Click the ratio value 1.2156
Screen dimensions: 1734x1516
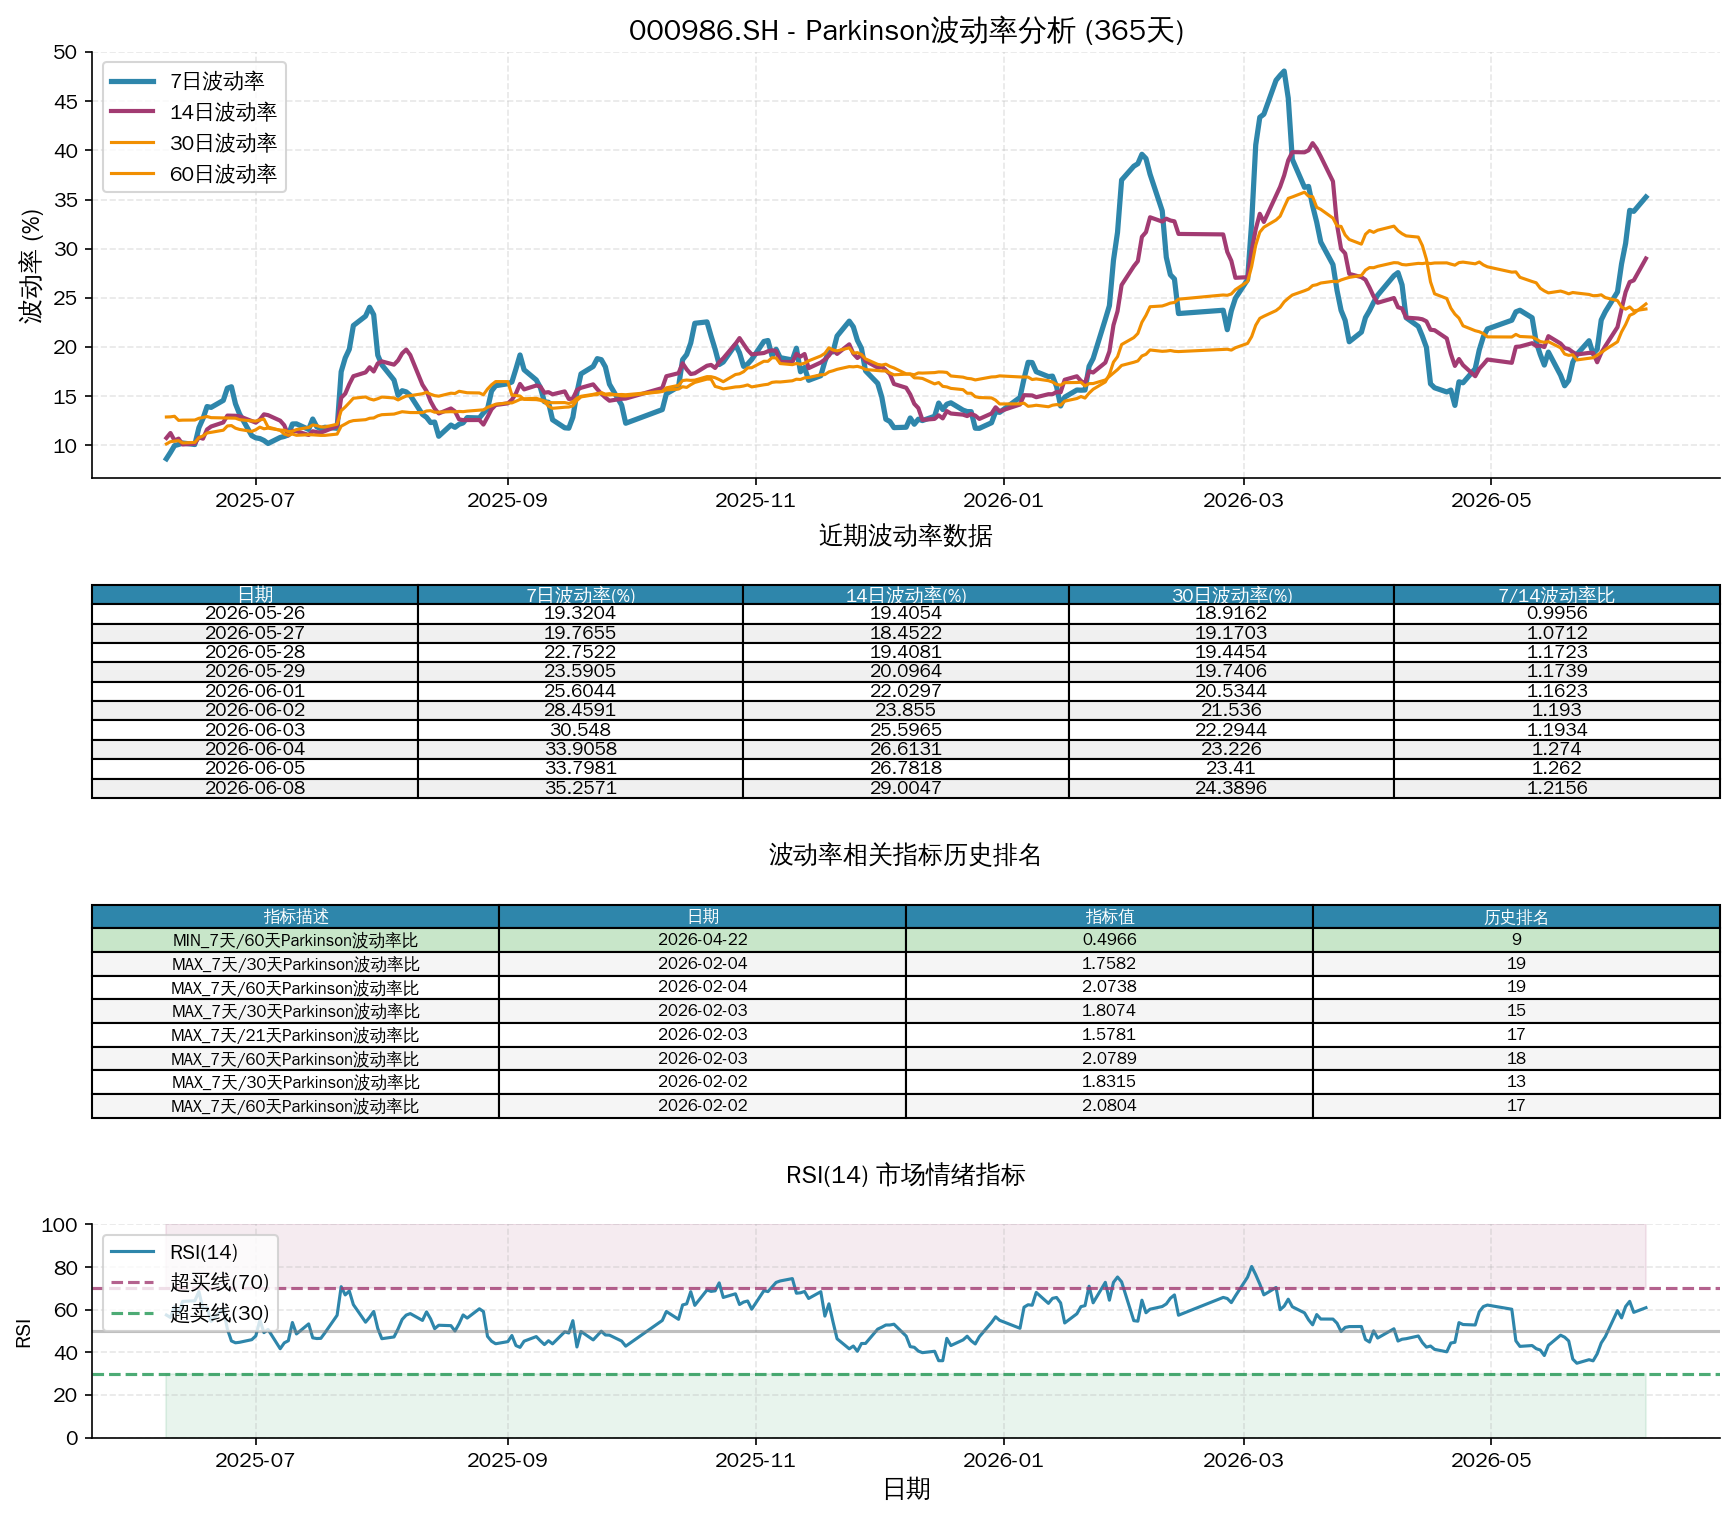[1557, 788]
